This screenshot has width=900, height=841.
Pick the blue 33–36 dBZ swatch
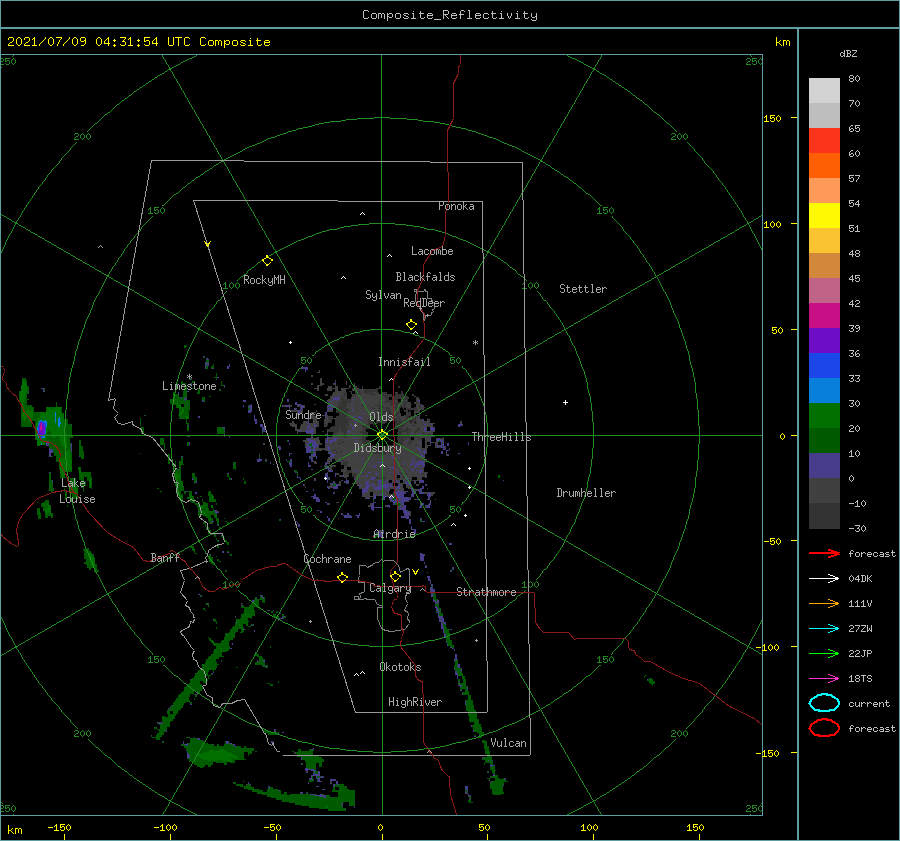(824, 366)
